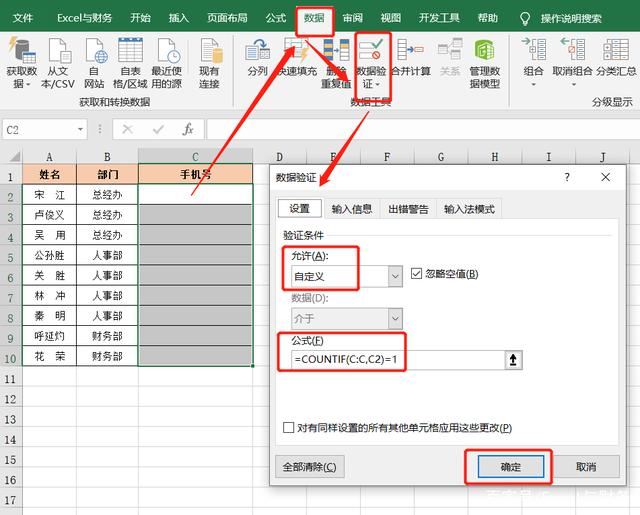Click the 获取数据 (Get Data) icon
Screen dimensions: 640x515
coord(21,52)
